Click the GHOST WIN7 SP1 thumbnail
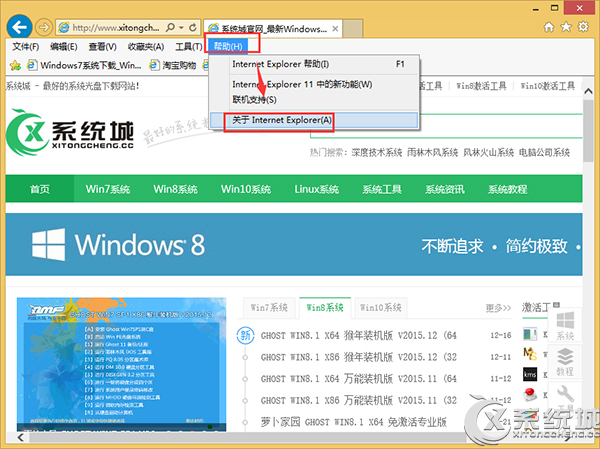Screen dimensions: 600x449 [121, 364]
